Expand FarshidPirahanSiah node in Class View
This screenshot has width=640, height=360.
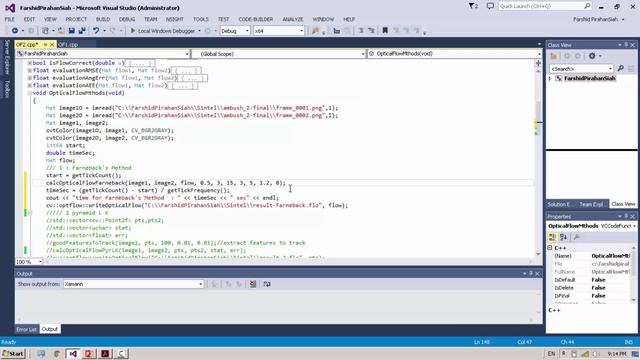550,78
